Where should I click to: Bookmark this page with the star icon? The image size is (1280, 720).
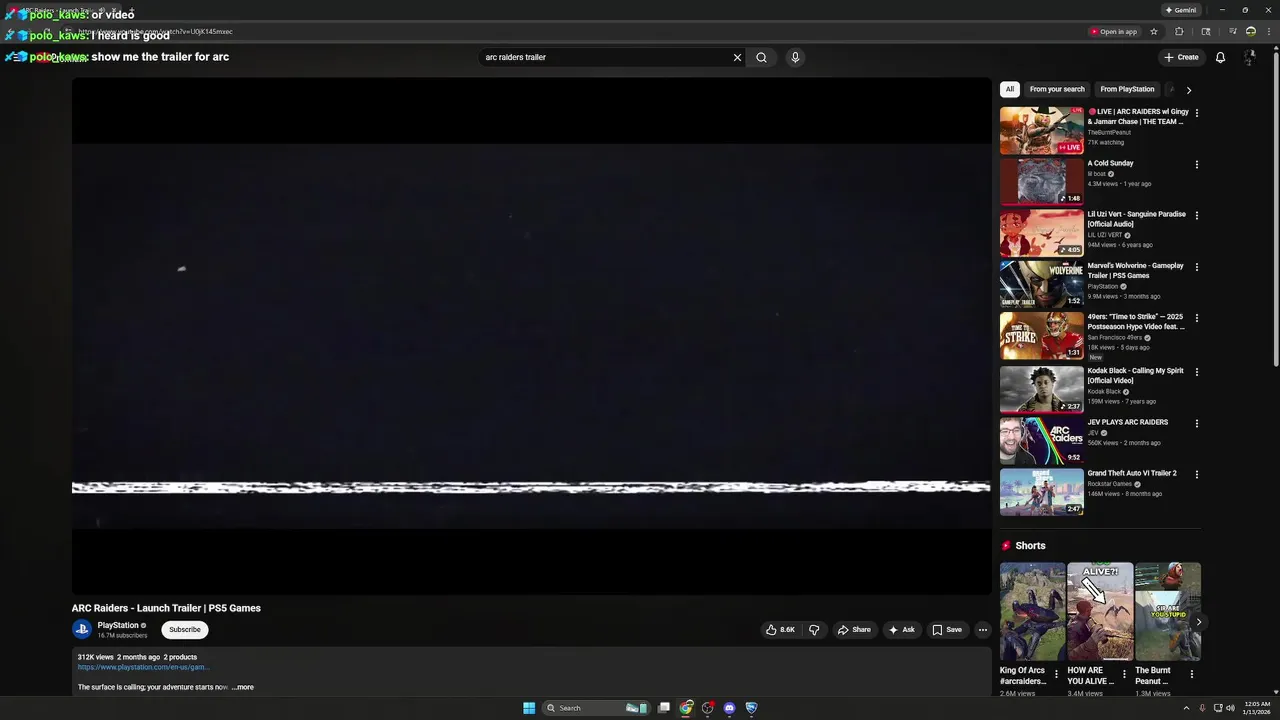(1154, 31)
